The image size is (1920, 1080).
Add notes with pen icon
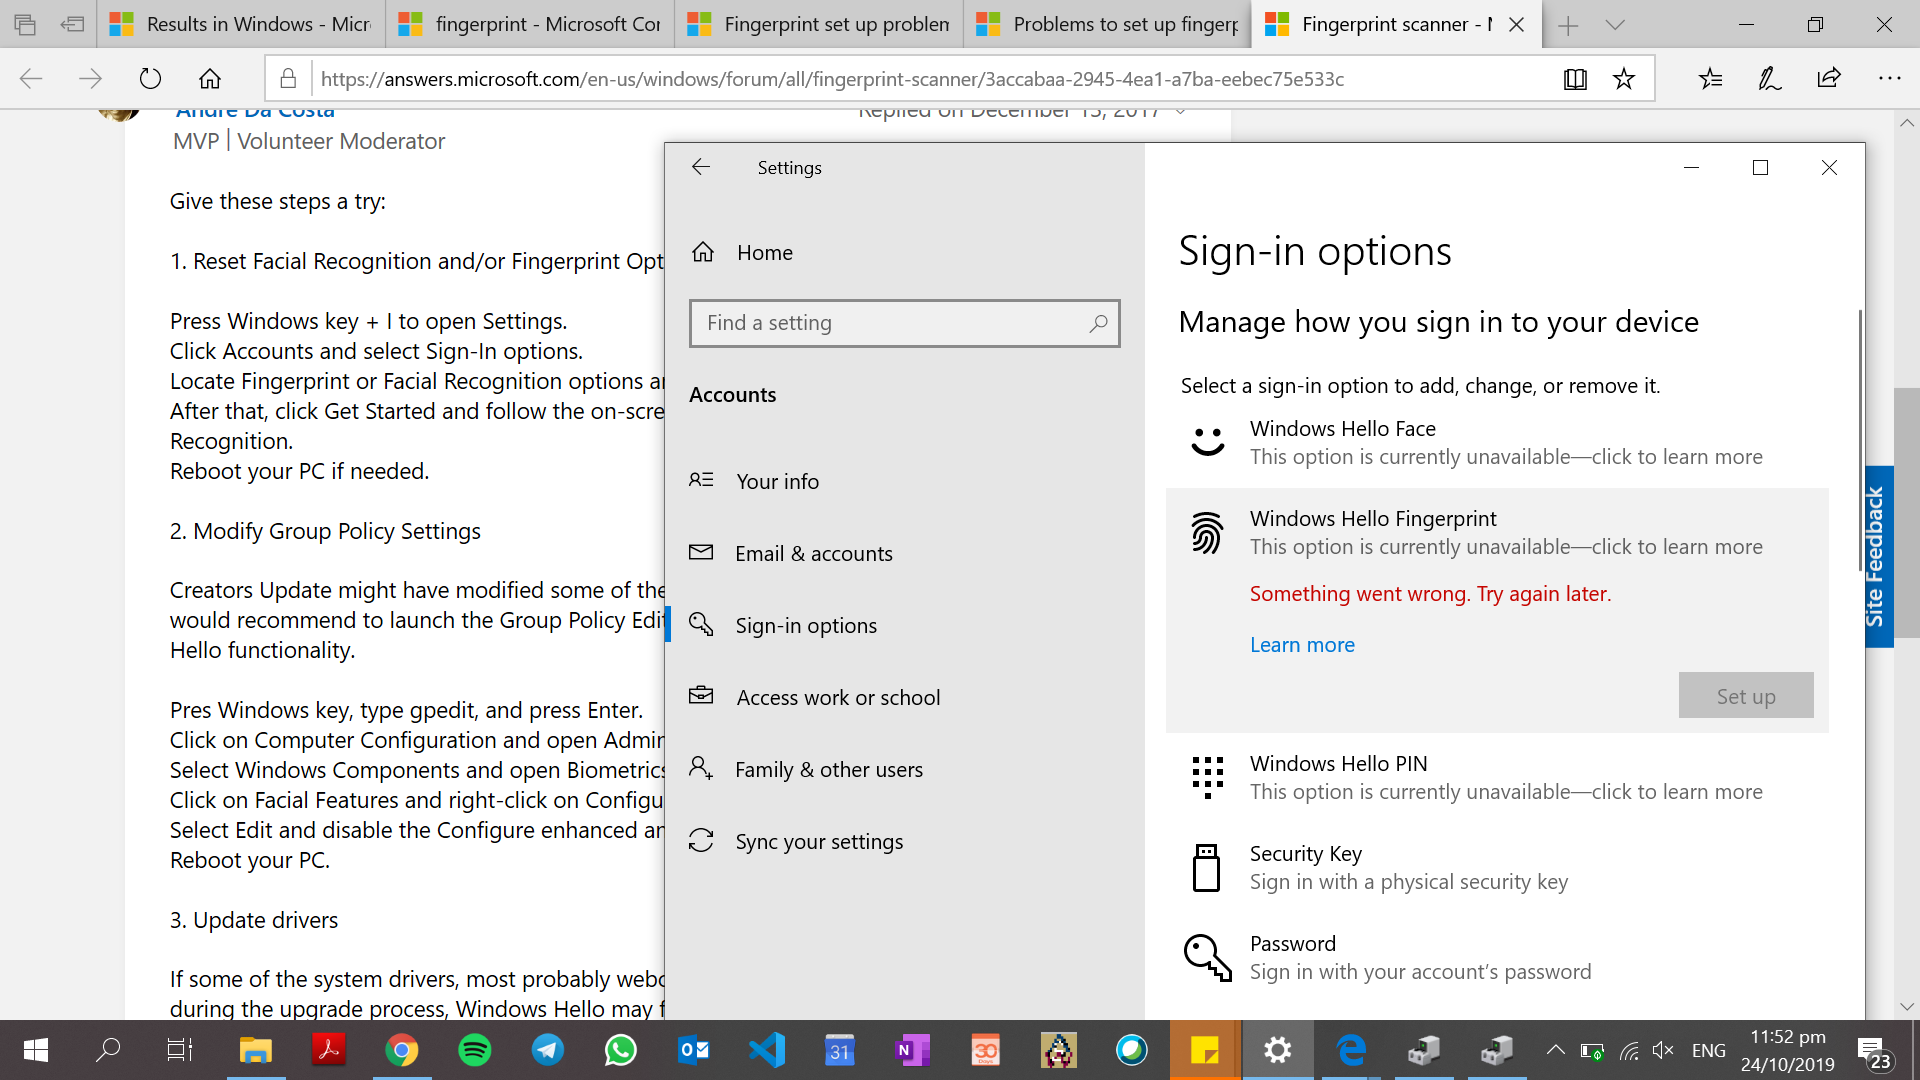pos(1769,78)
